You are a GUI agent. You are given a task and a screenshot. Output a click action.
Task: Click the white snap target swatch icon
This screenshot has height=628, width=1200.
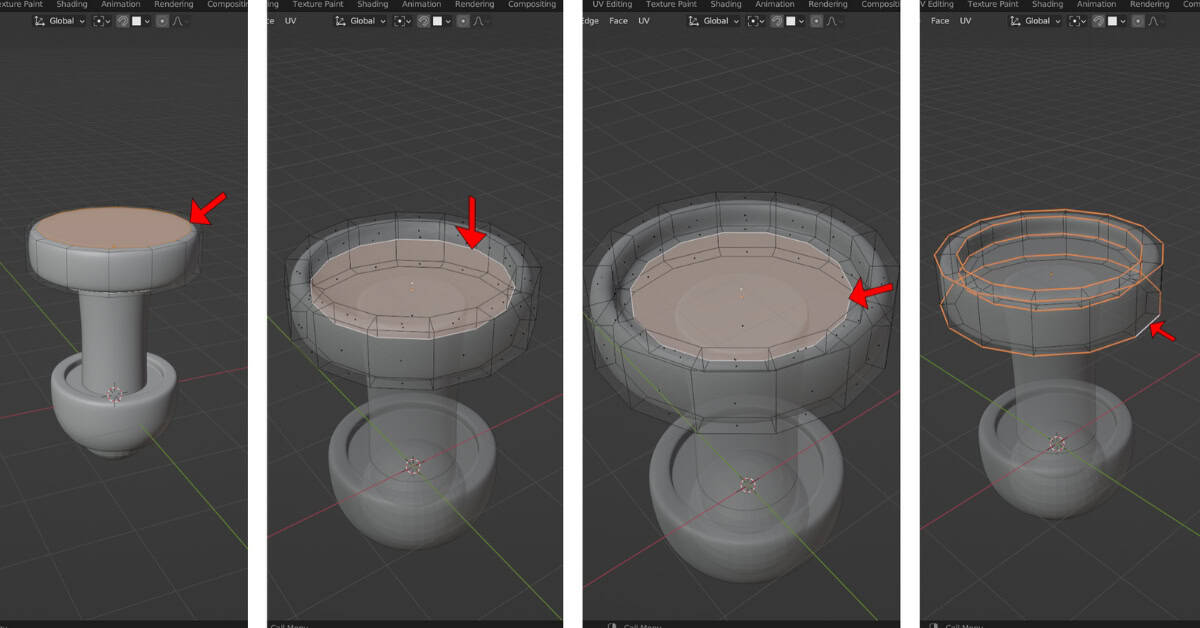point(138,21)
